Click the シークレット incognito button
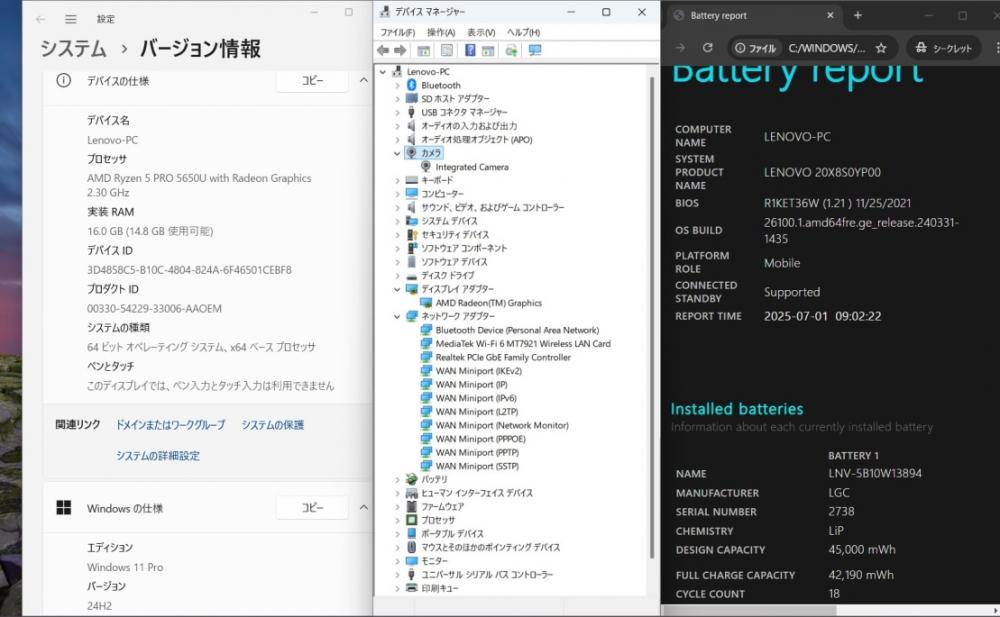The width and height of the screenshot is (1000, 617). pyautogui.click(x=944, y=48)
